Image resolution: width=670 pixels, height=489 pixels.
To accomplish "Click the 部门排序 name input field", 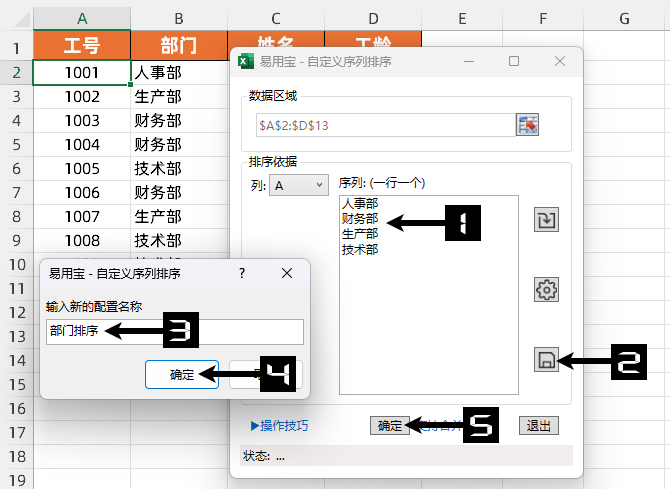I will coord(175,332).
